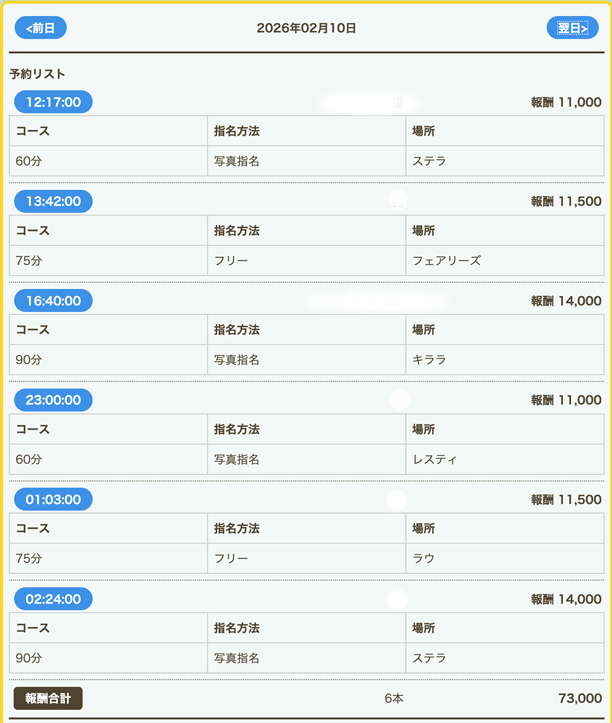Click the 73,000 total reward amount
Screen dimensions: 612x723
click(579, 698)
